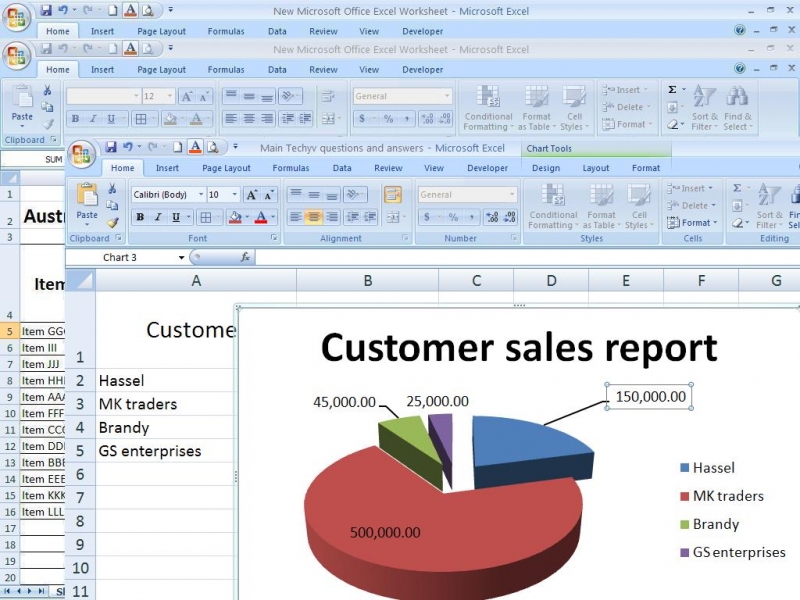Expand the Name Box dropdown showing Chart 3

click(181, 257)
